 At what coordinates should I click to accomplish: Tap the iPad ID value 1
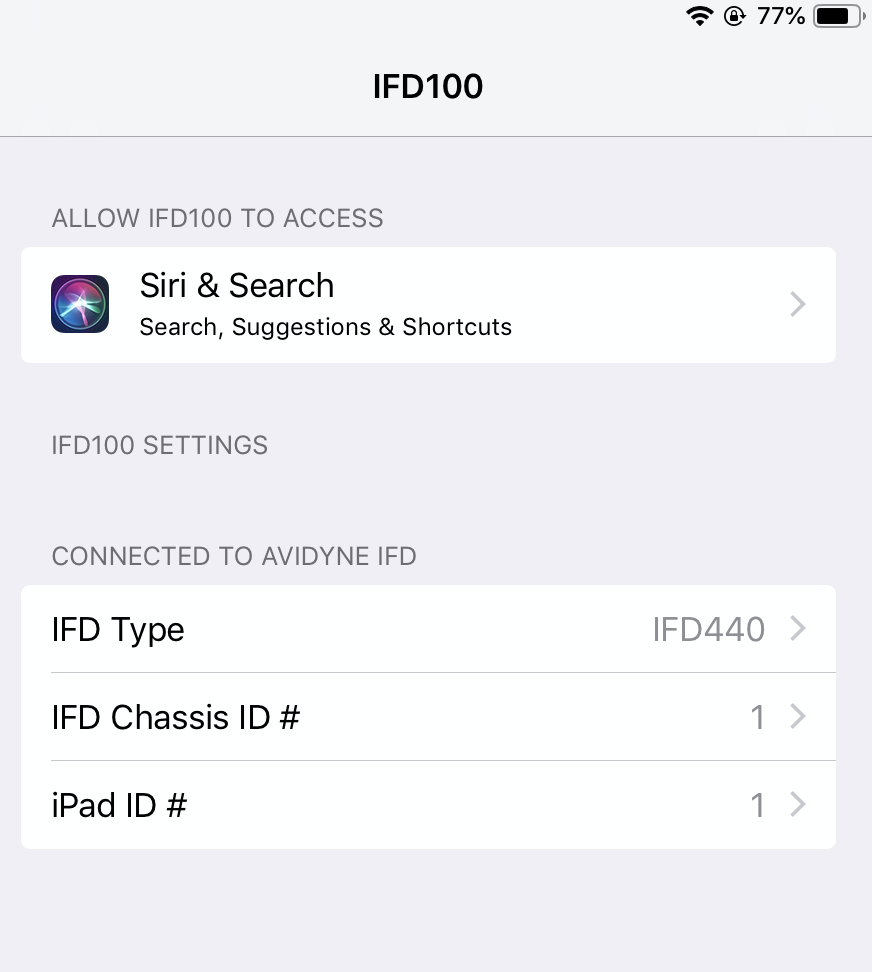[x=757, y=805]
